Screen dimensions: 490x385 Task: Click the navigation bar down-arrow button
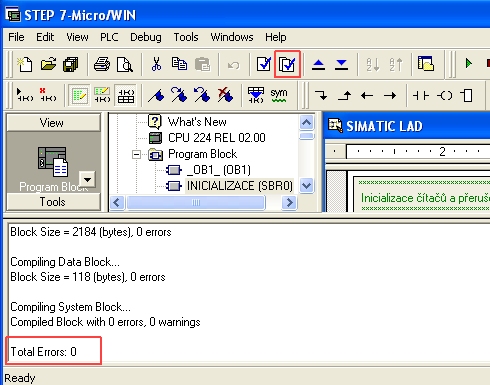click(x=87, y=180)
